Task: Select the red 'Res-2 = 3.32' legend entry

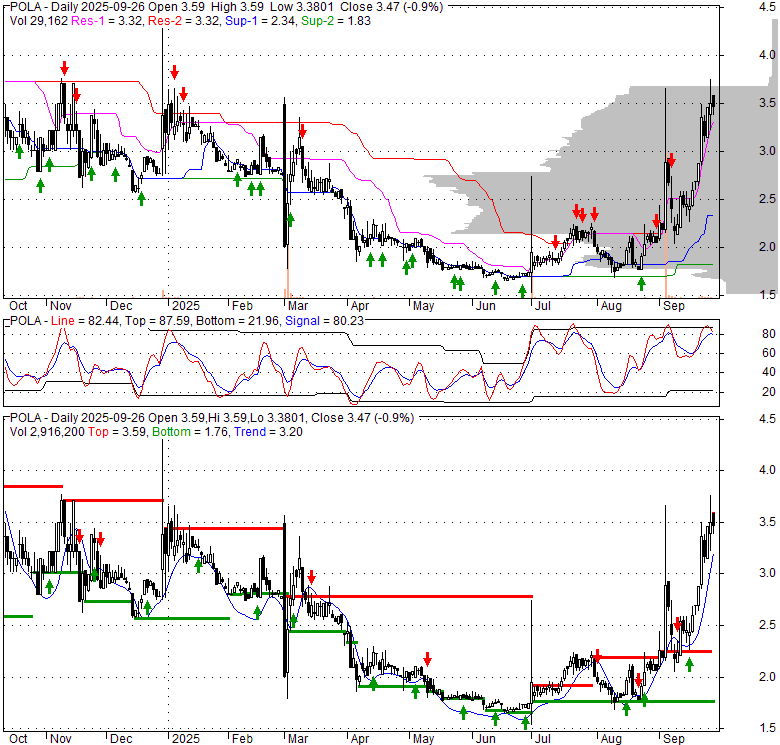Action: [183, 21]
